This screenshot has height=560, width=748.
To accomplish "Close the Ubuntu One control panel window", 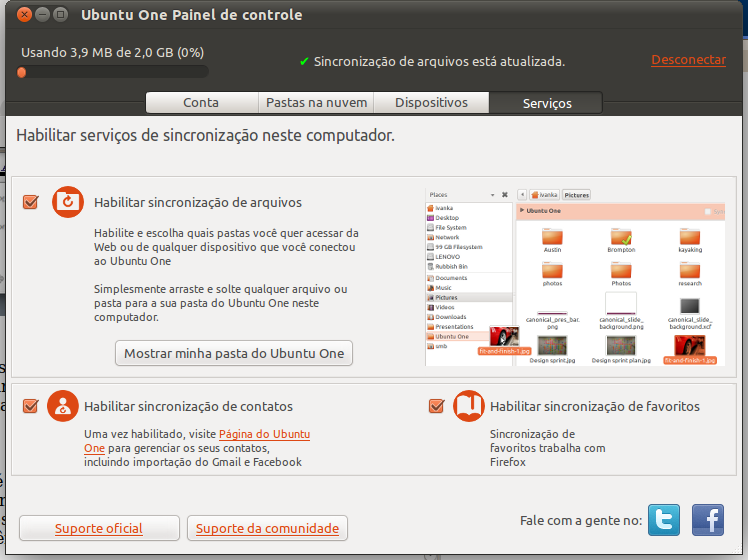I will click(x=24, y=15).
